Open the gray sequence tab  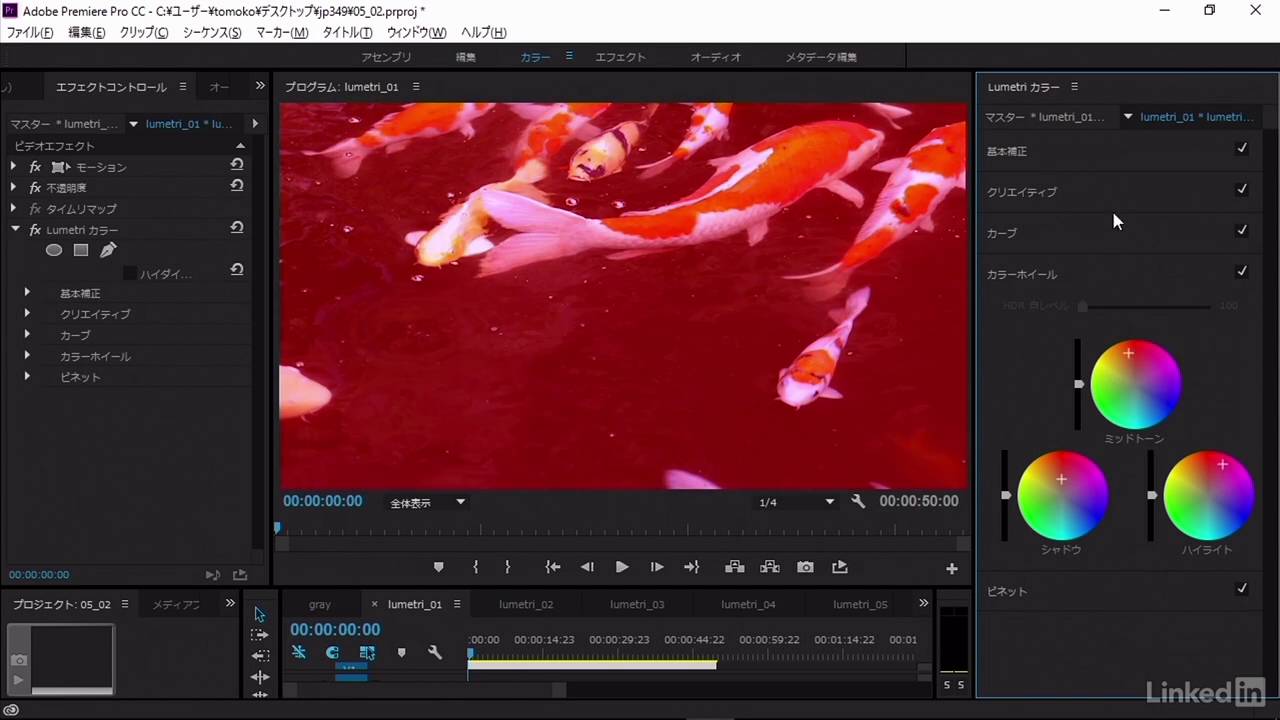(320, 604)
